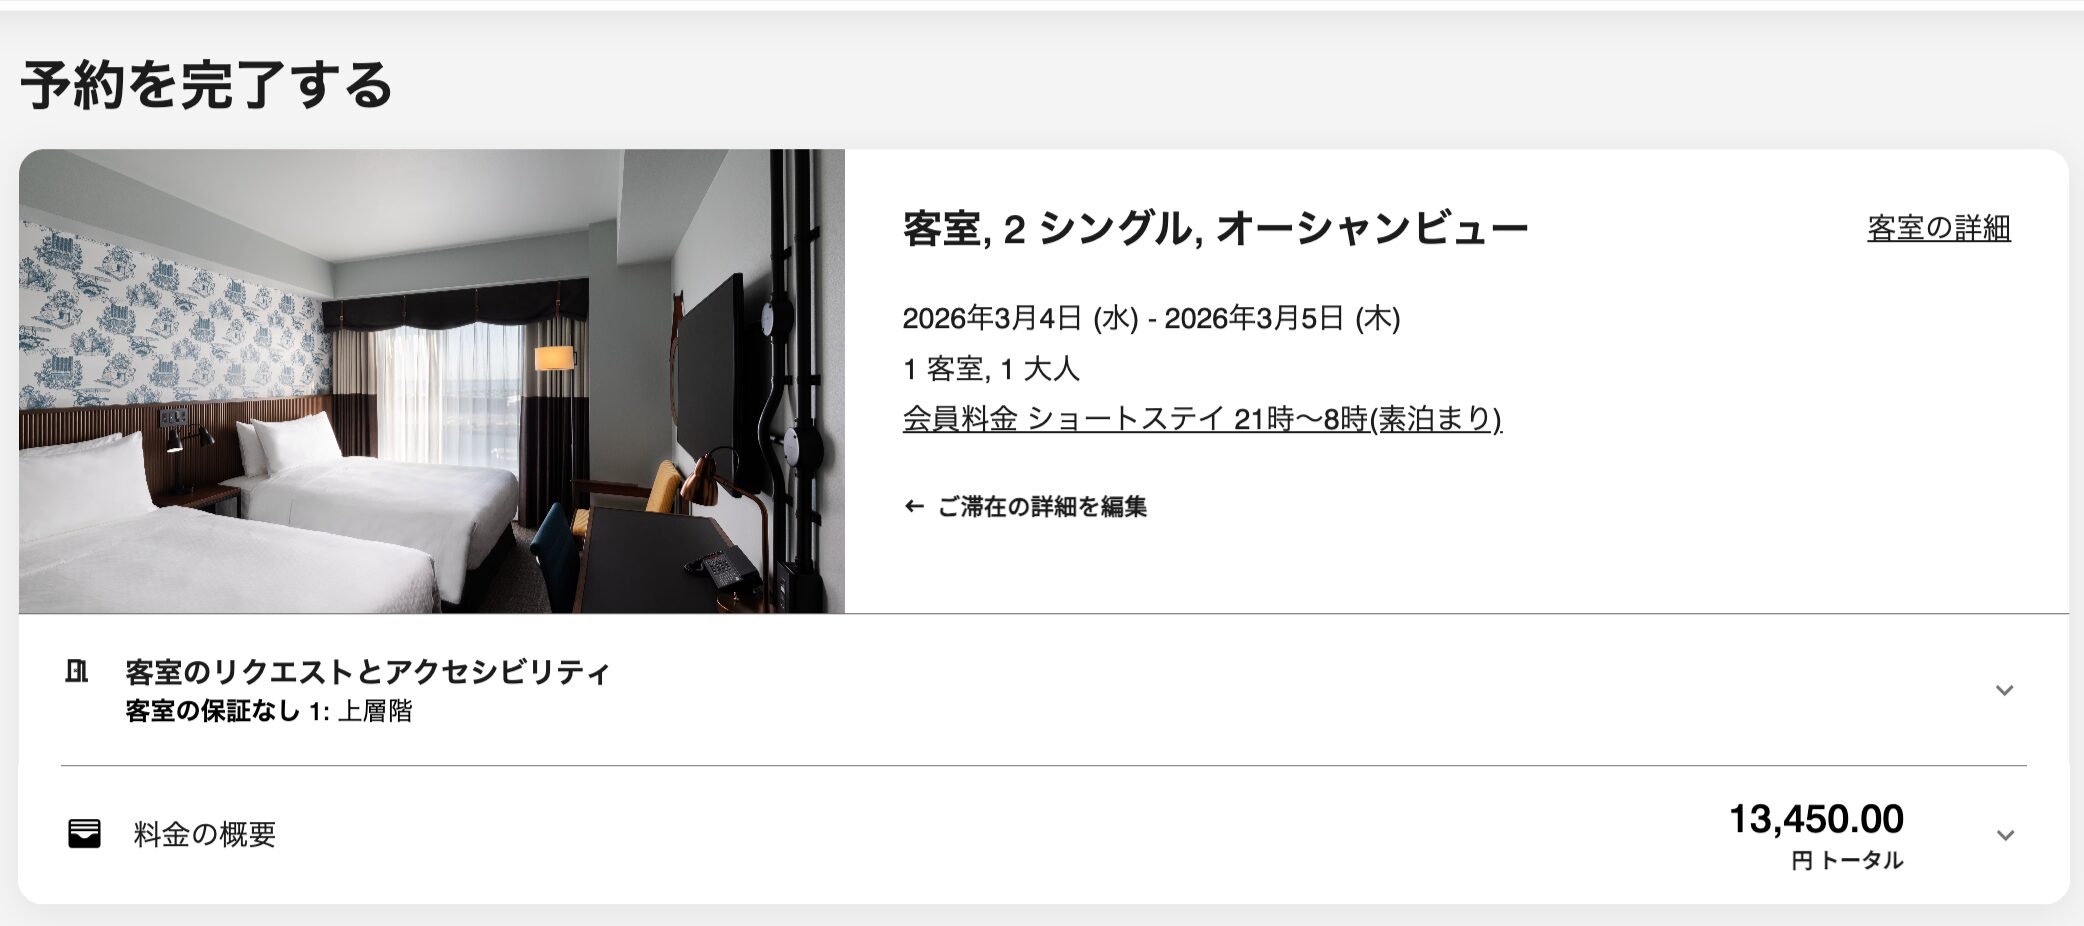Open the 会員料金 ショートステイ rate details link

[x=1202, y=419]
